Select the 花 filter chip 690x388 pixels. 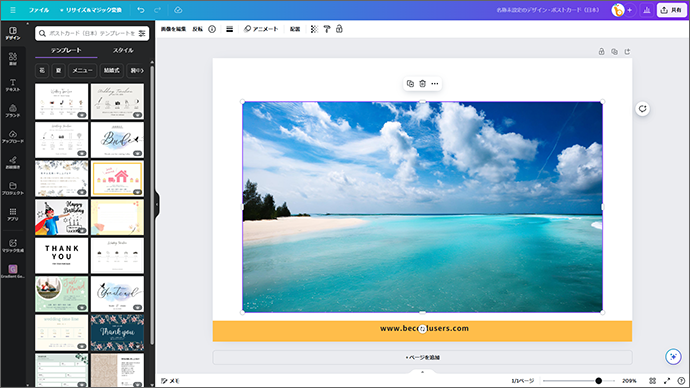tap(42, 70)
